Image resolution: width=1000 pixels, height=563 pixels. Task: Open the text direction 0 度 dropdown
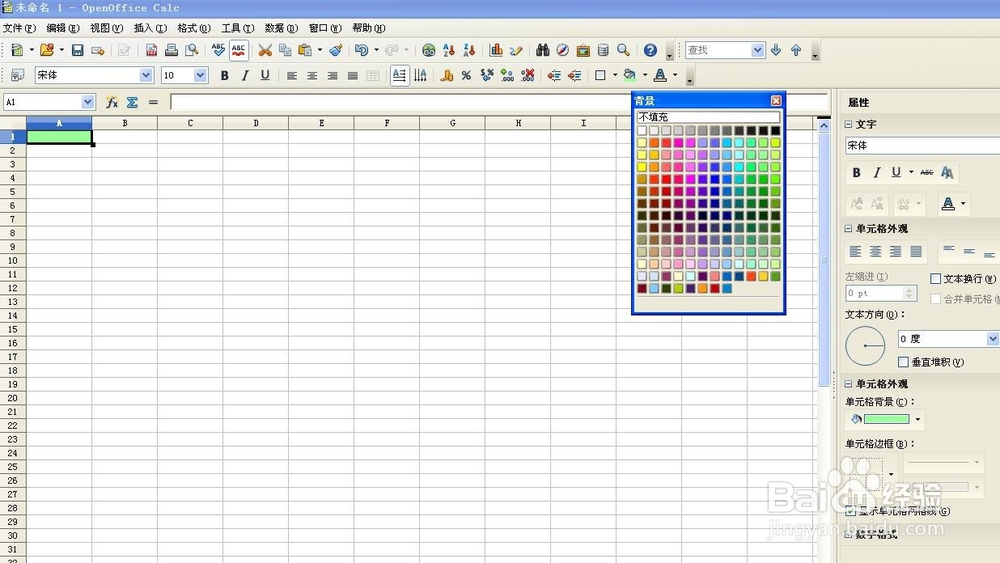pos(993,339)
